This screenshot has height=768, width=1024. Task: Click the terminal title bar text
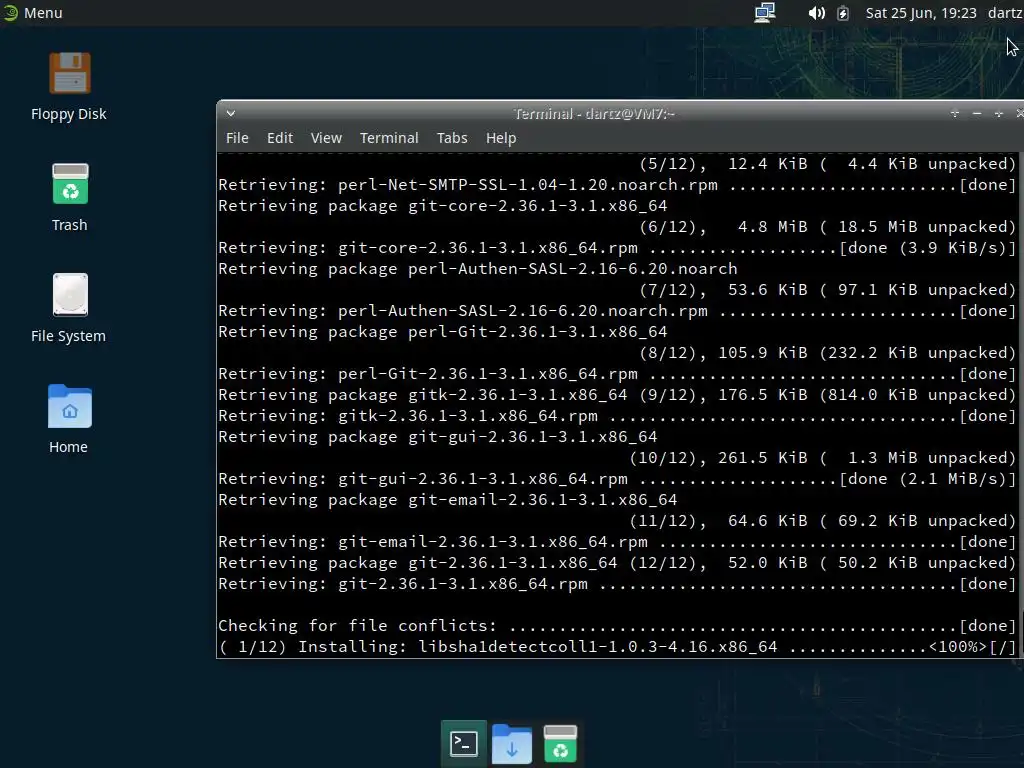[594, 114]
